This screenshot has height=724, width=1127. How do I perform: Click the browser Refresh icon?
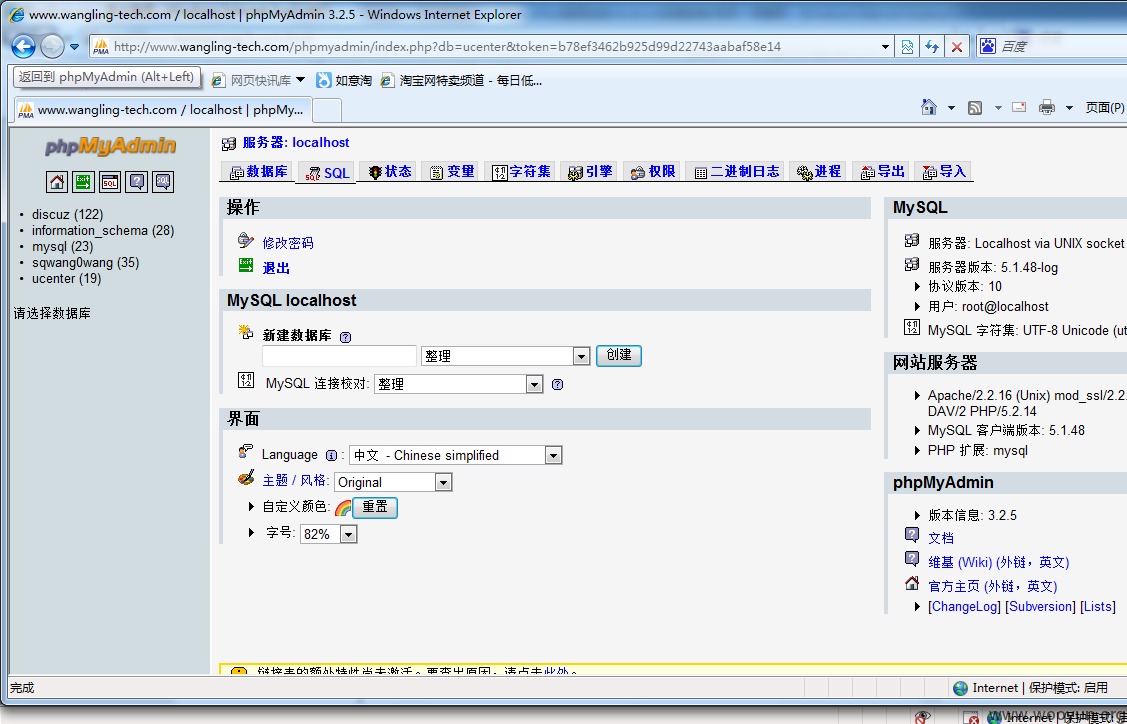point(932,47)
